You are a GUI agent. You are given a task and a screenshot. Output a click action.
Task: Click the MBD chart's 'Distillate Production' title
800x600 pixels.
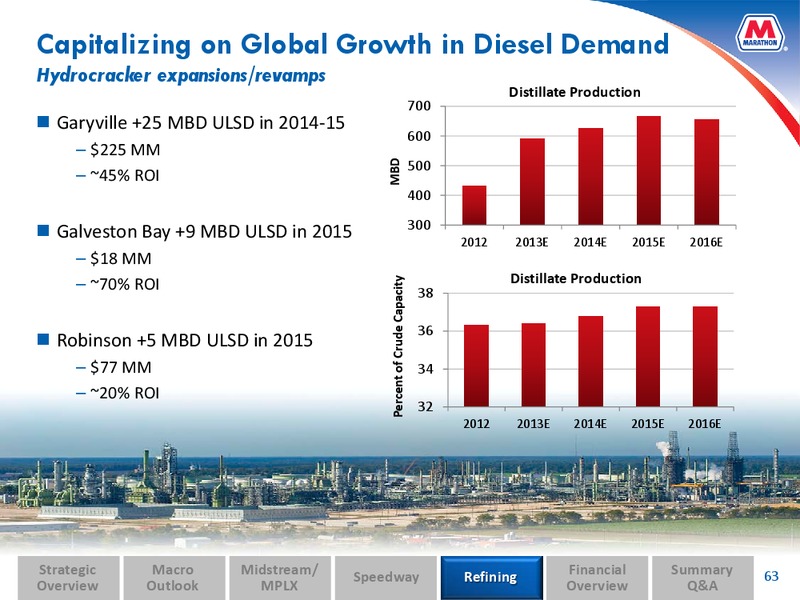click(574, 92)
